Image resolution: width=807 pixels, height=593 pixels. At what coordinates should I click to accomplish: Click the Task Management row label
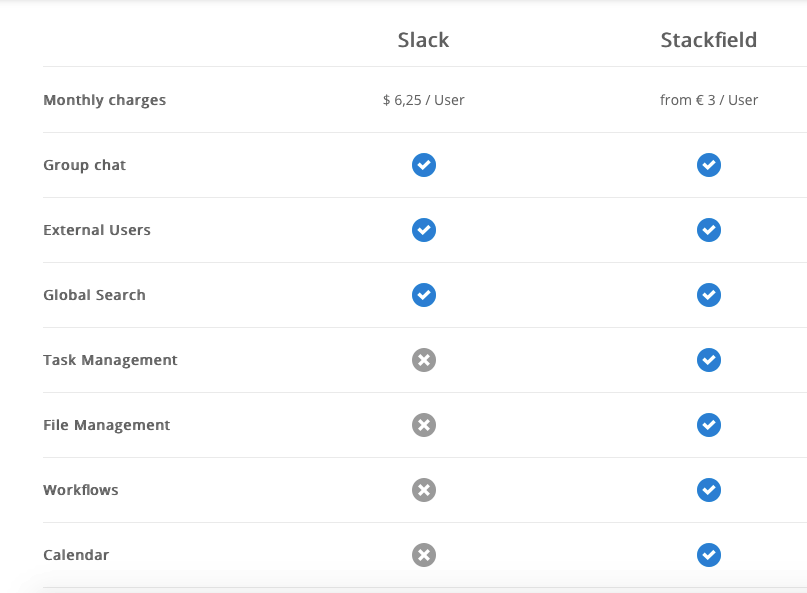[110, 360]
